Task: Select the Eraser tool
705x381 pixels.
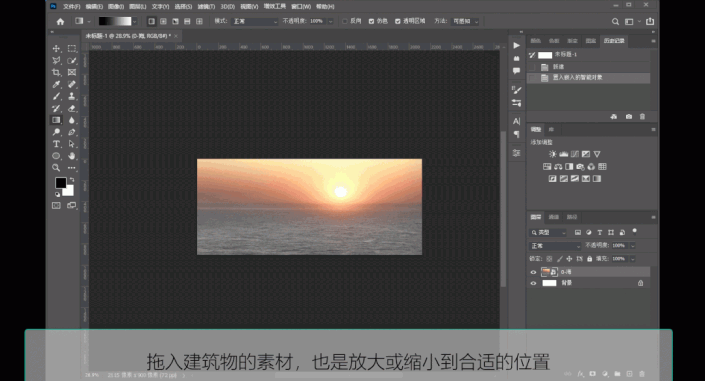Action: click(x=71, y=108)
